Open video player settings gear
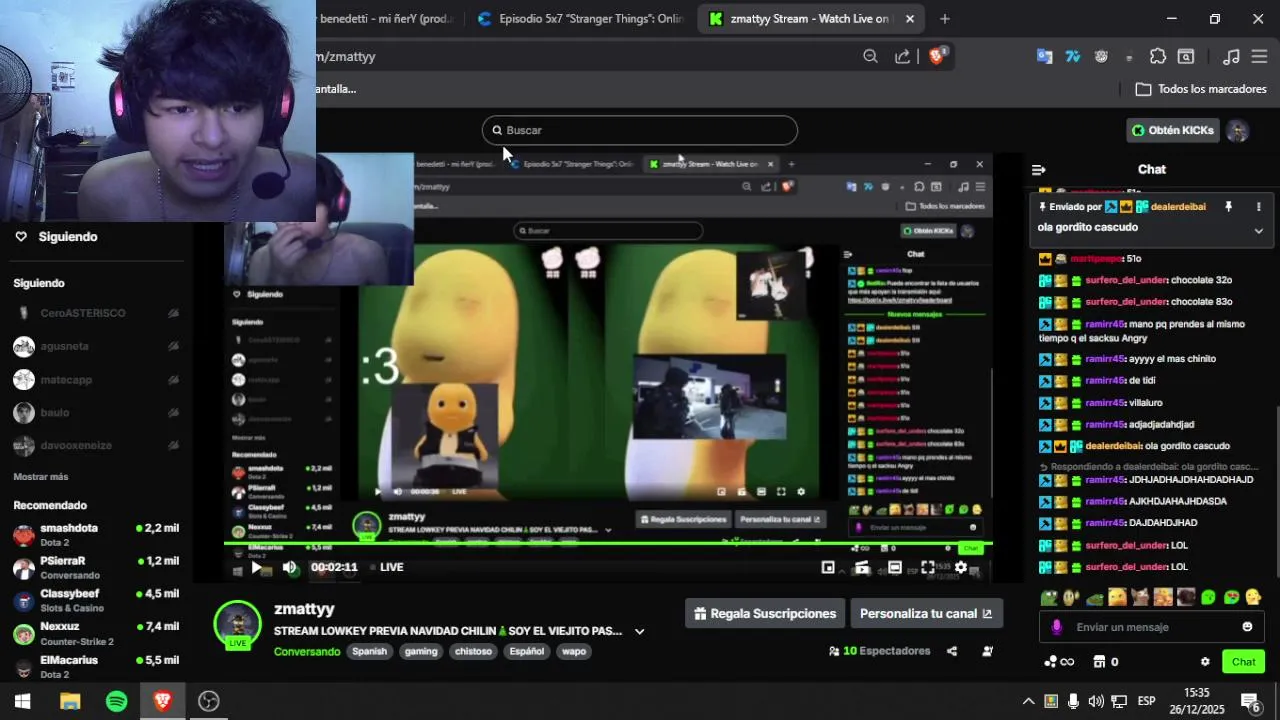This screenshot has height=720, width=1280. coord(961,567)
